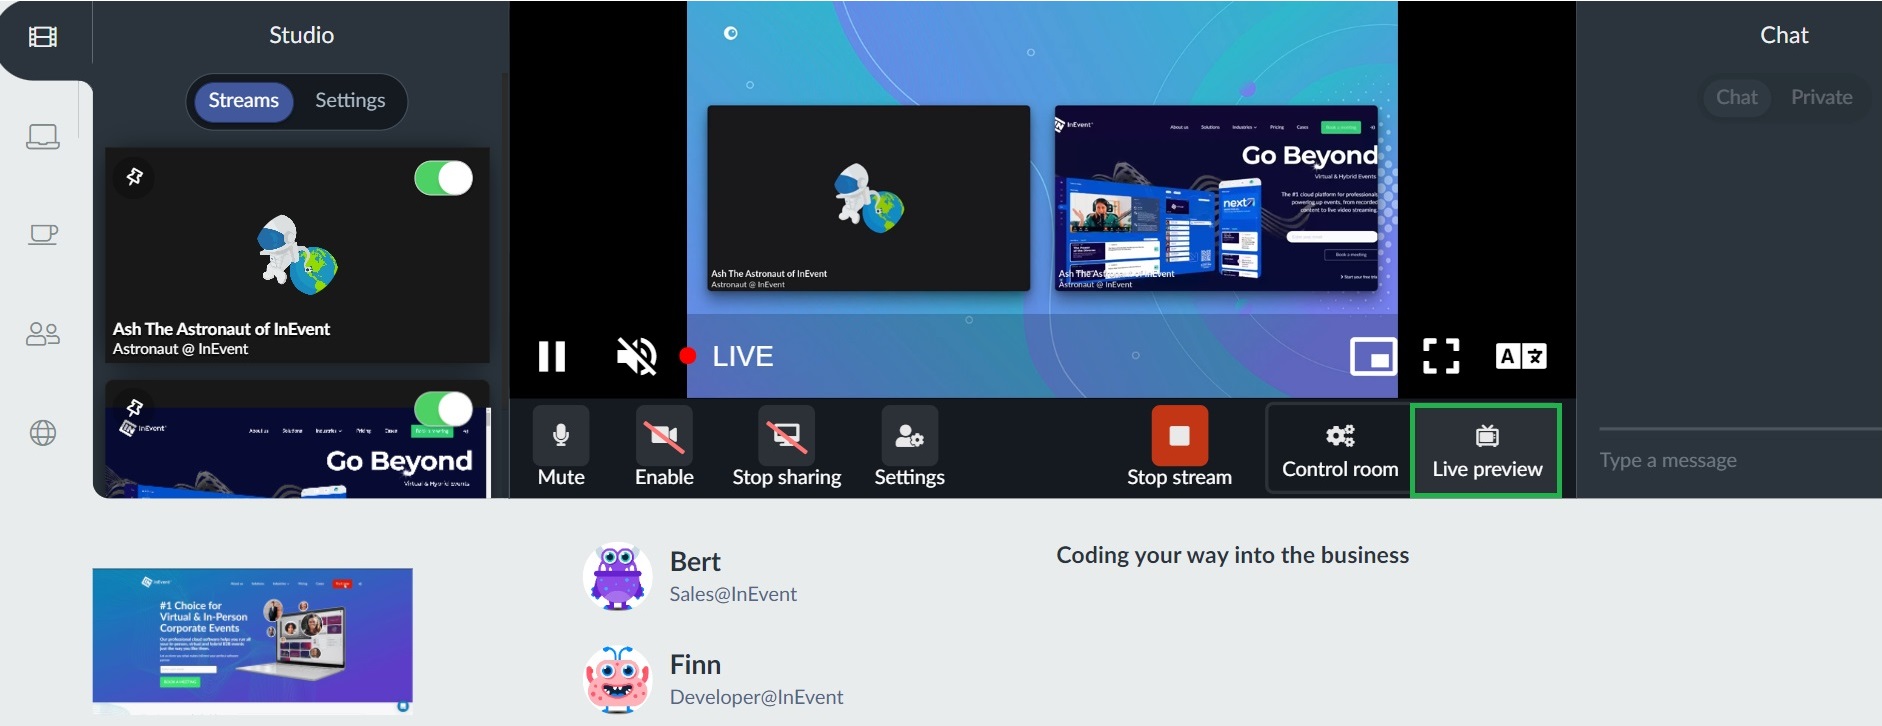Open Live preview
This screenshot has width=1882, height=726.
pyautogui.click(x=1487, y=450)
